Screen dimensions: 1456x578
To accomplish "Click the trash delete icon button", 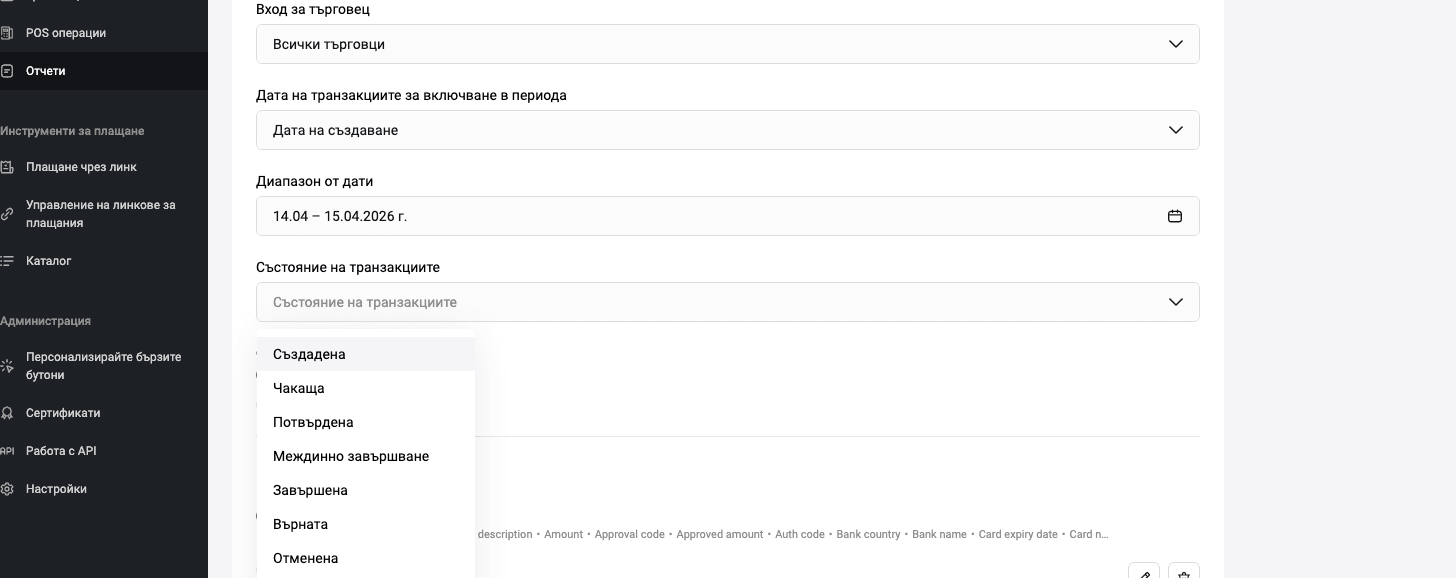I will pyautogui.click(x=1184, y=573).
